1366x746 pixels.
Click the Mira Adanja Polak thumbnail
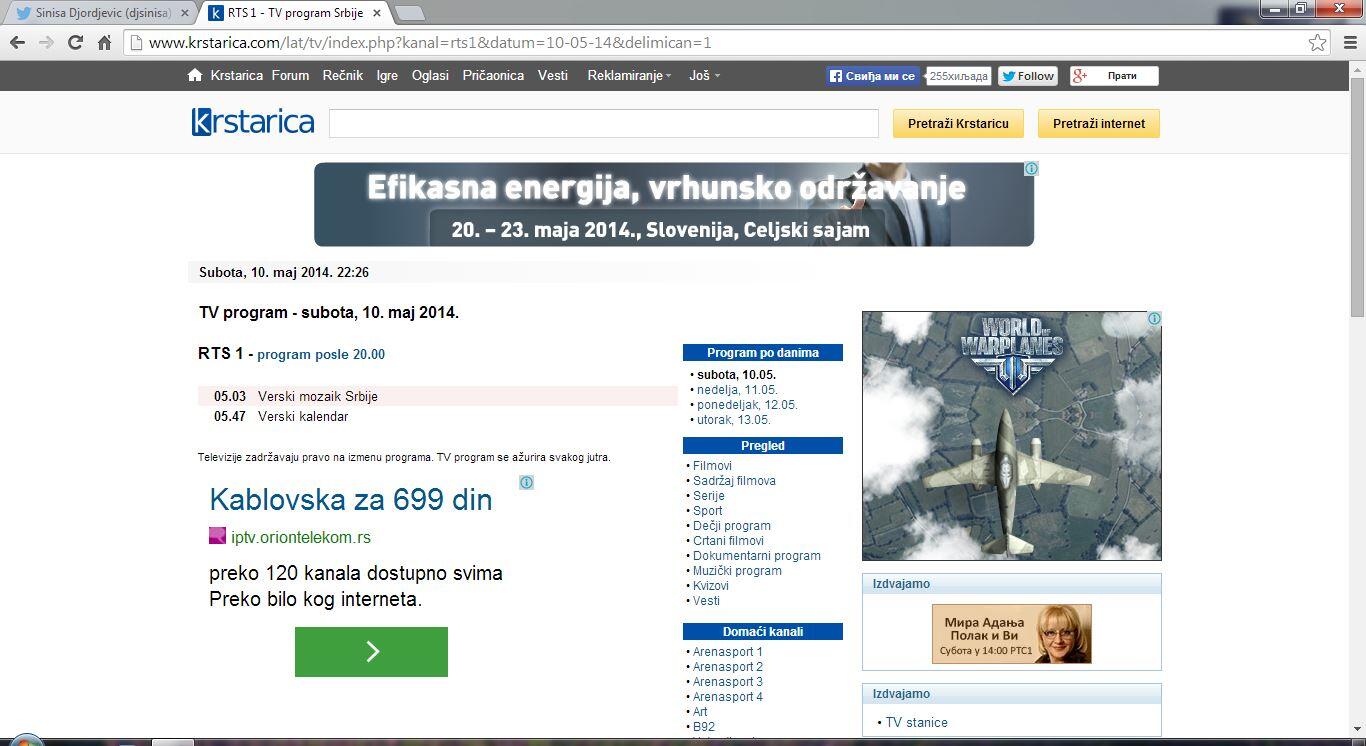1011,634
